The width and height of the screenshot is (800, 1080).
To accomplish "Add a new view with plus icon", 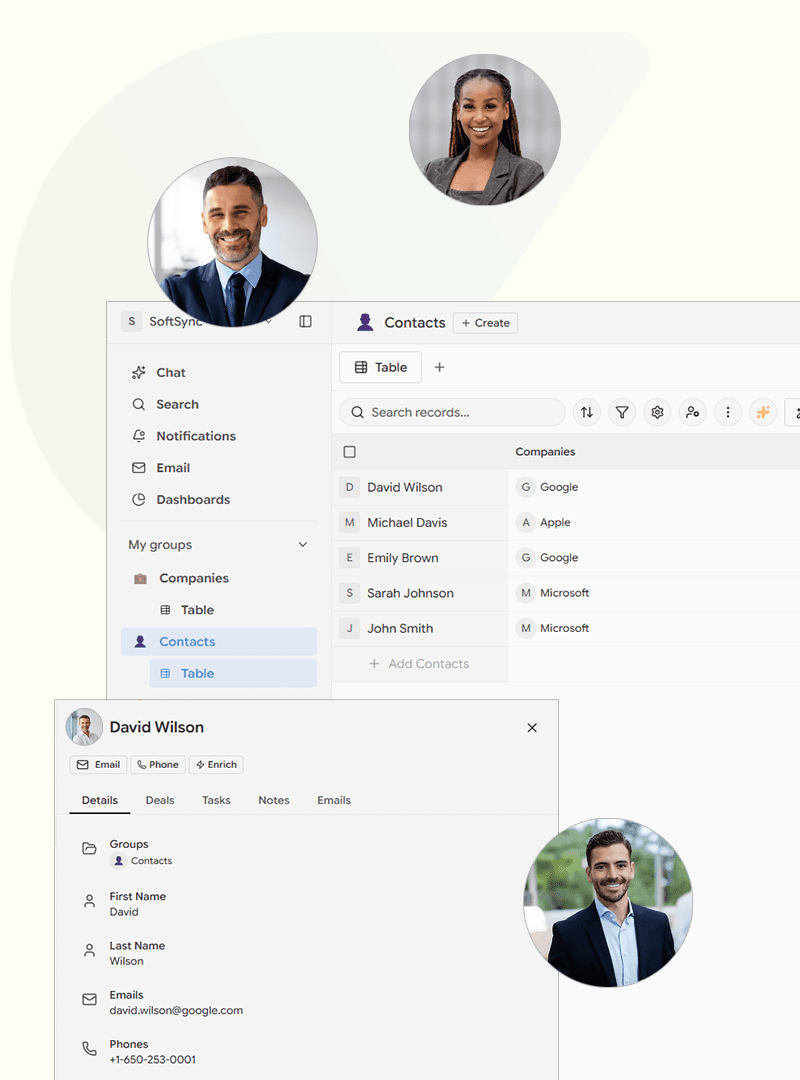I will point(439,367).
